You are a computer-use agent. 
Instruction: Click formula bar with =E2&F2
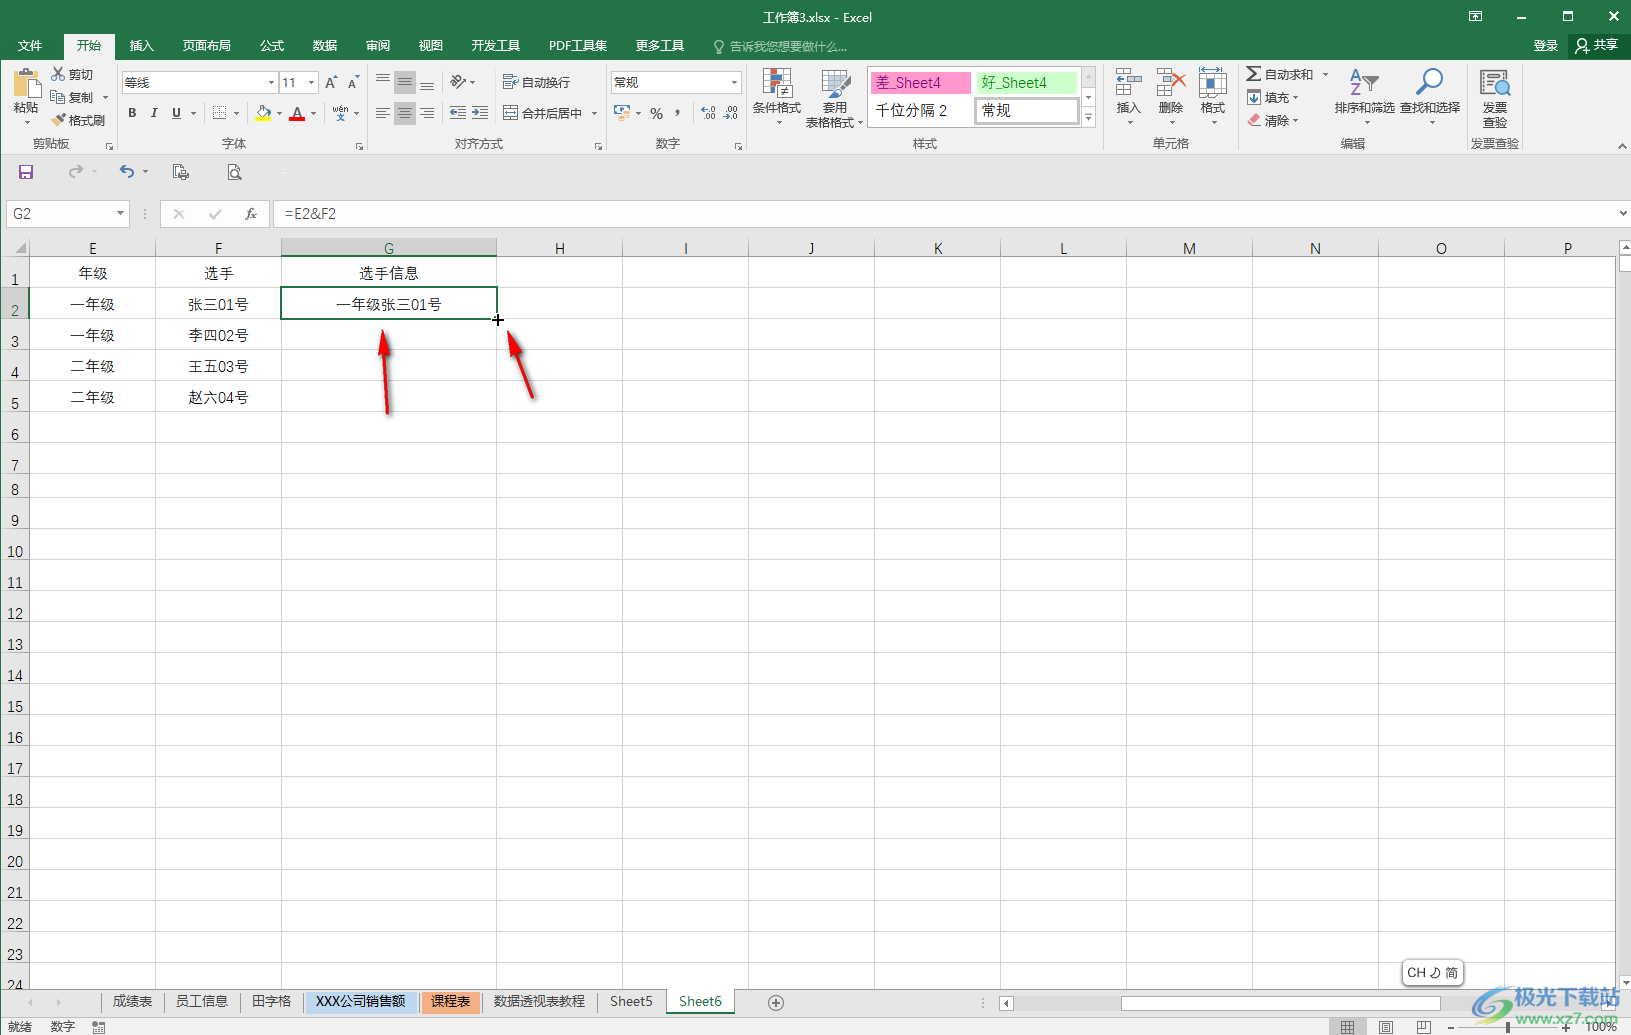click(x=945, y=214)
